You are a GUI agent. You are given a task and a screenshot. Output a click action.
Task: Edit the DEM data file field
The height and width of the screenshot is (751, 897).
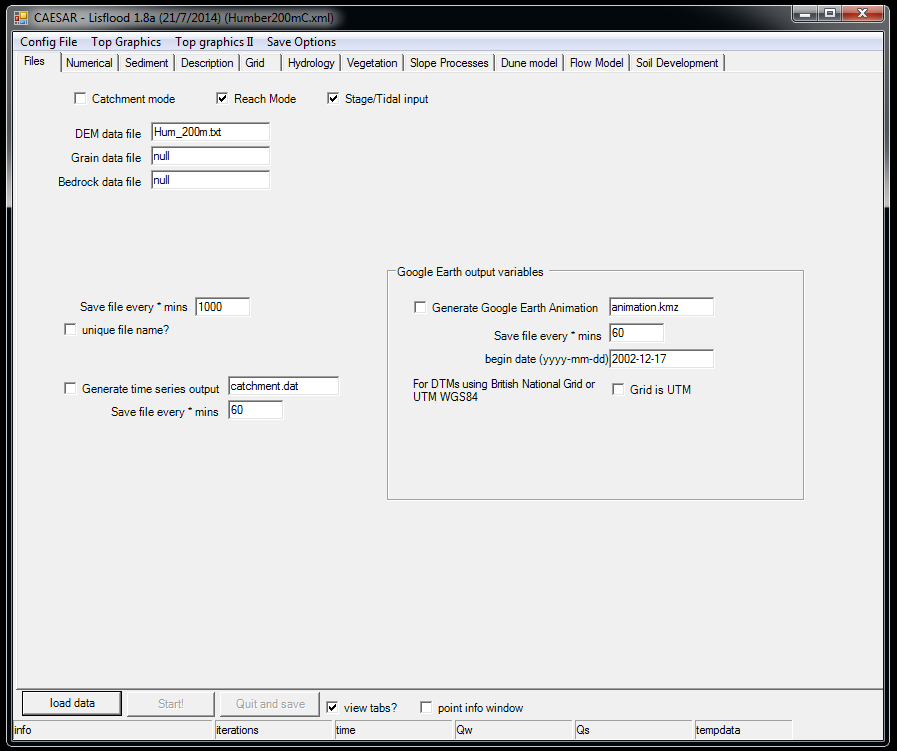(210, 131)
